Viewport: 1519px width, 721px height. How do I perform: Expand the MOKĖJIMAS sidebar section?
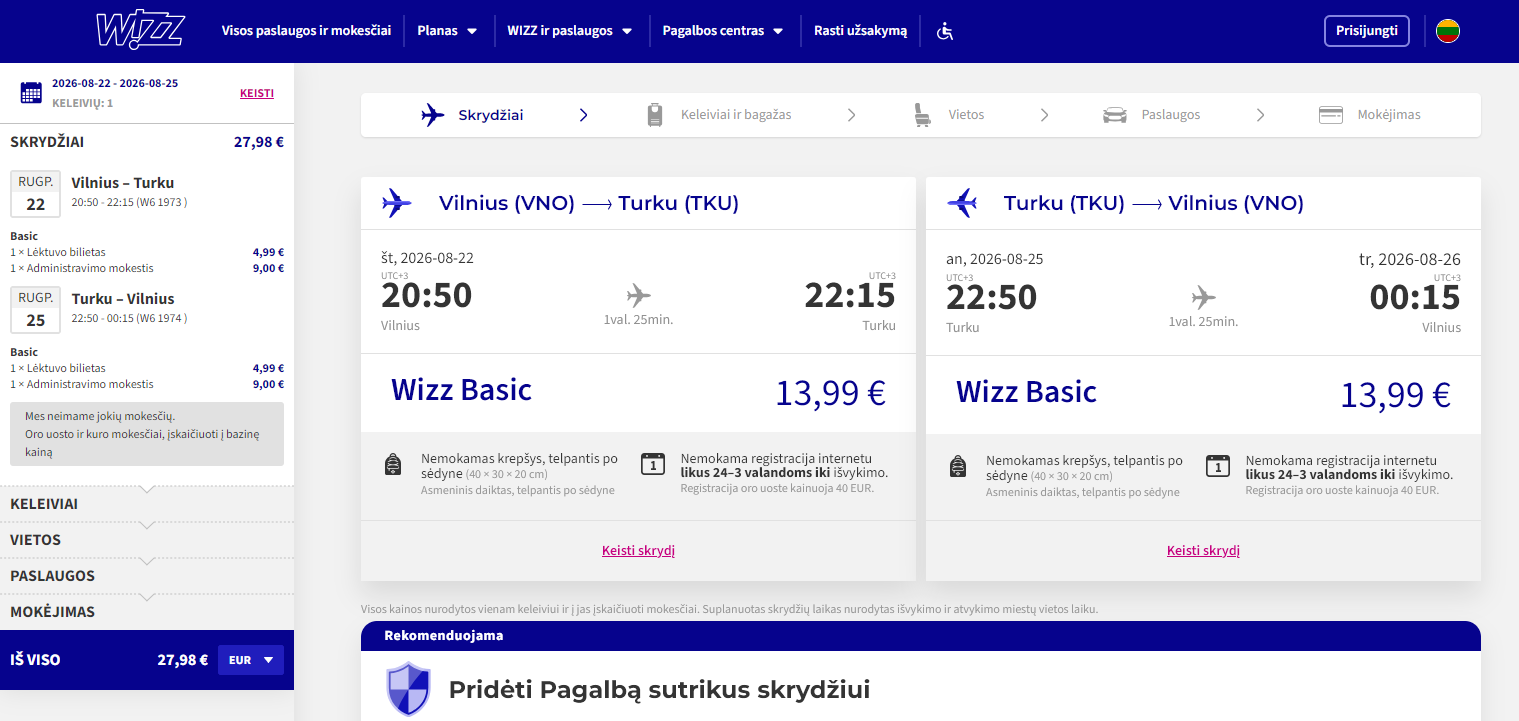click(x=147, y=612)
